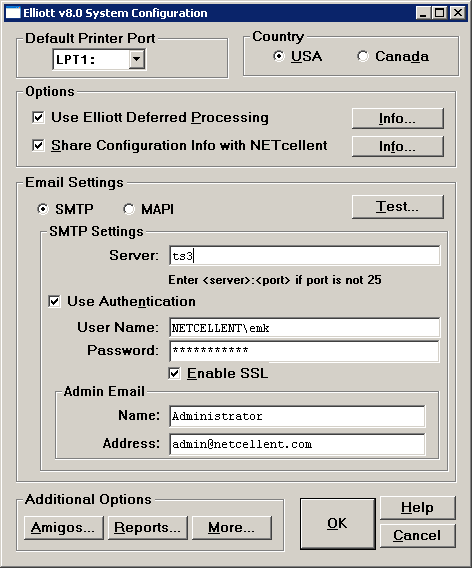
Task: Open Amigos additional options
Action: [63, 528]
